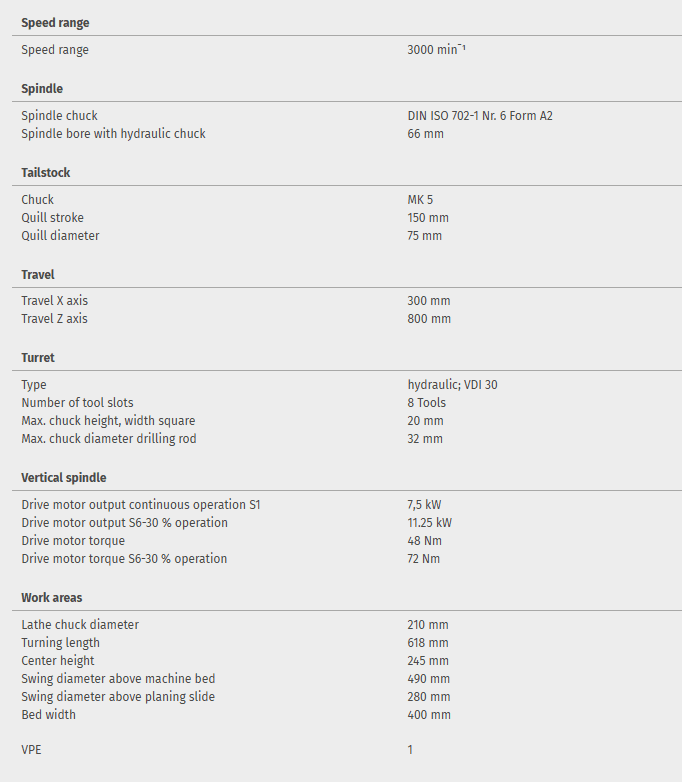Click the Number of tool slots label

tap(77, 403)
